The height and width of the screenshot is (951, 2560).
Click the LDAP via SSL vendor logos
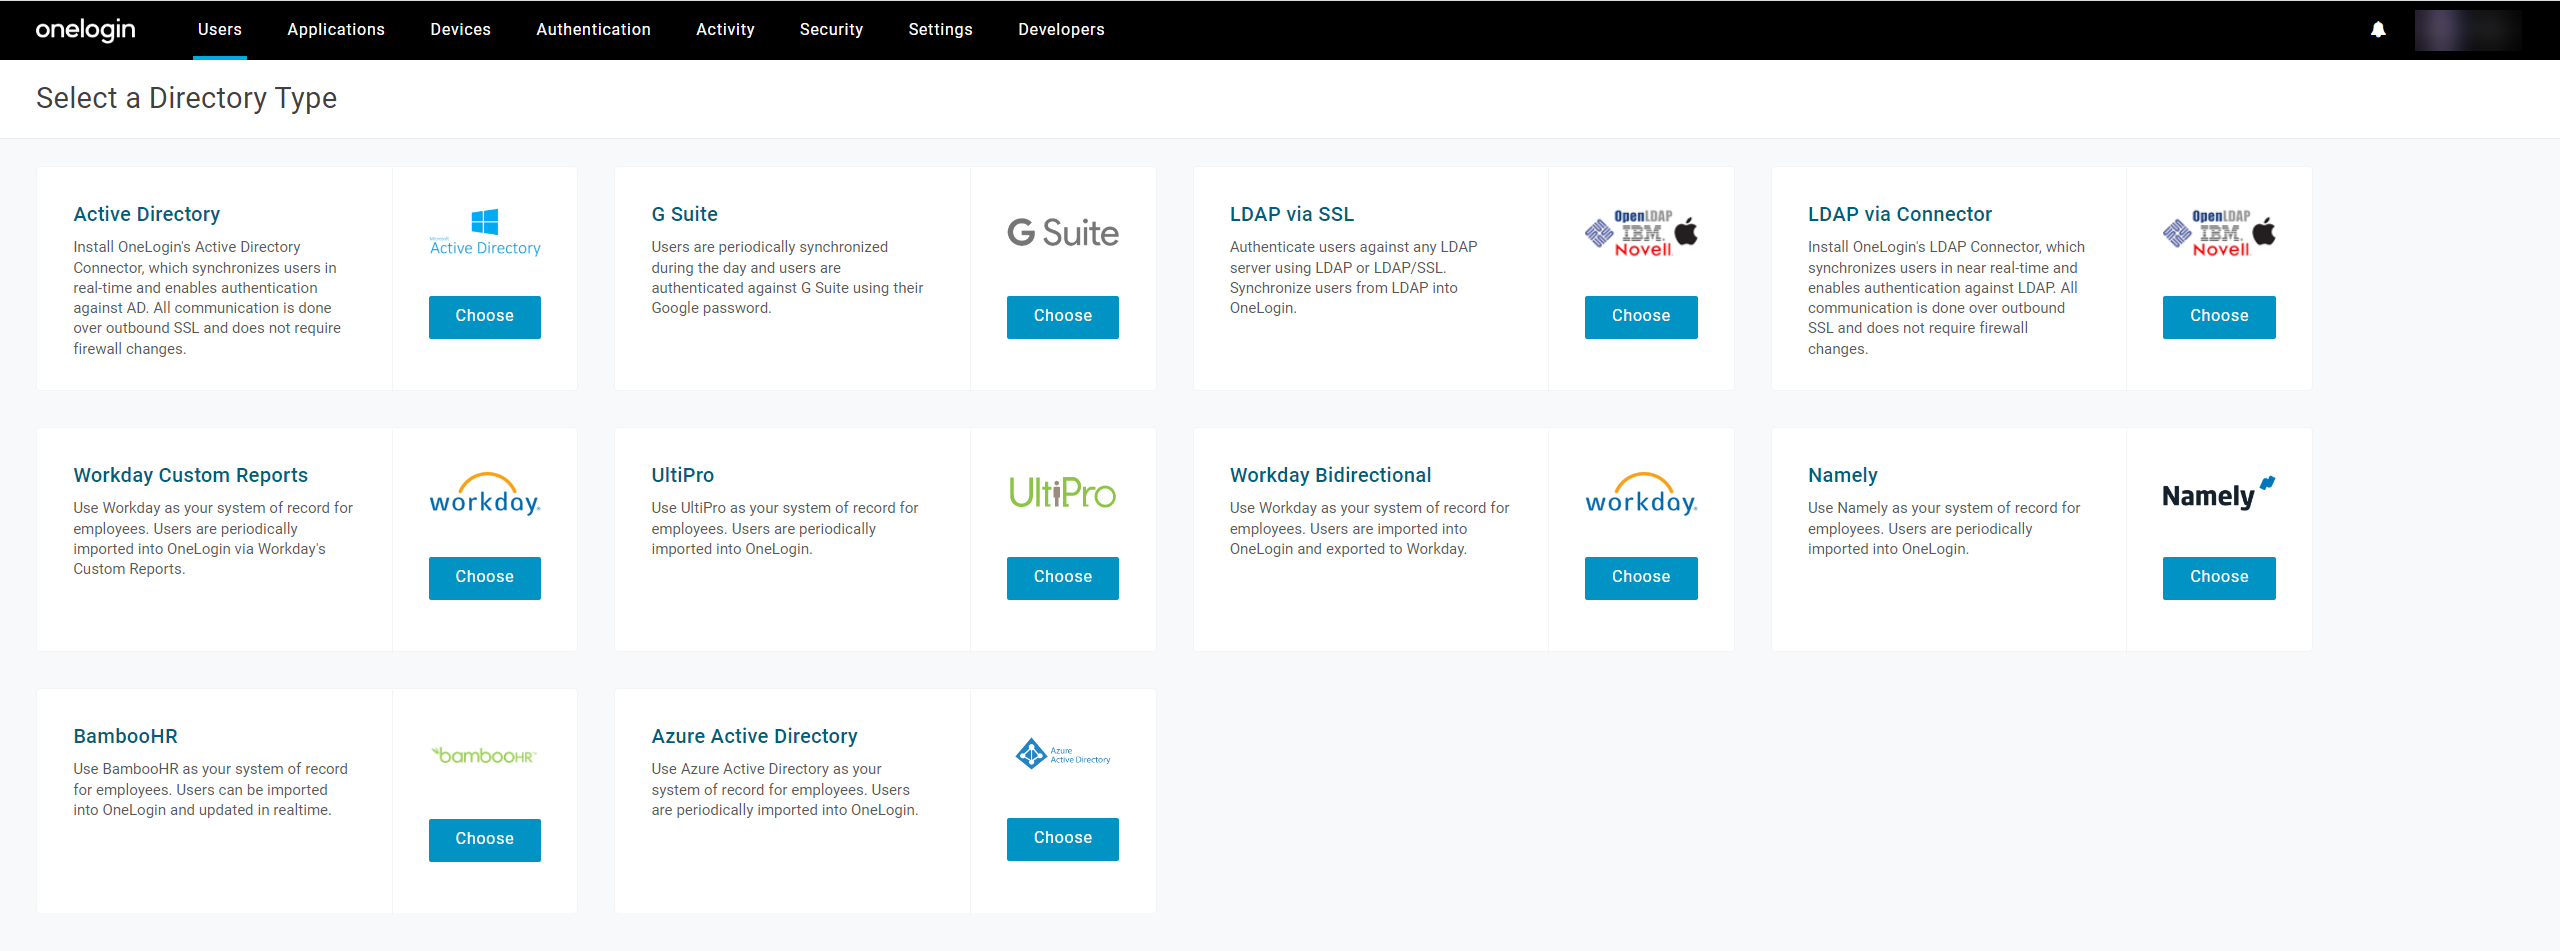1641,233
